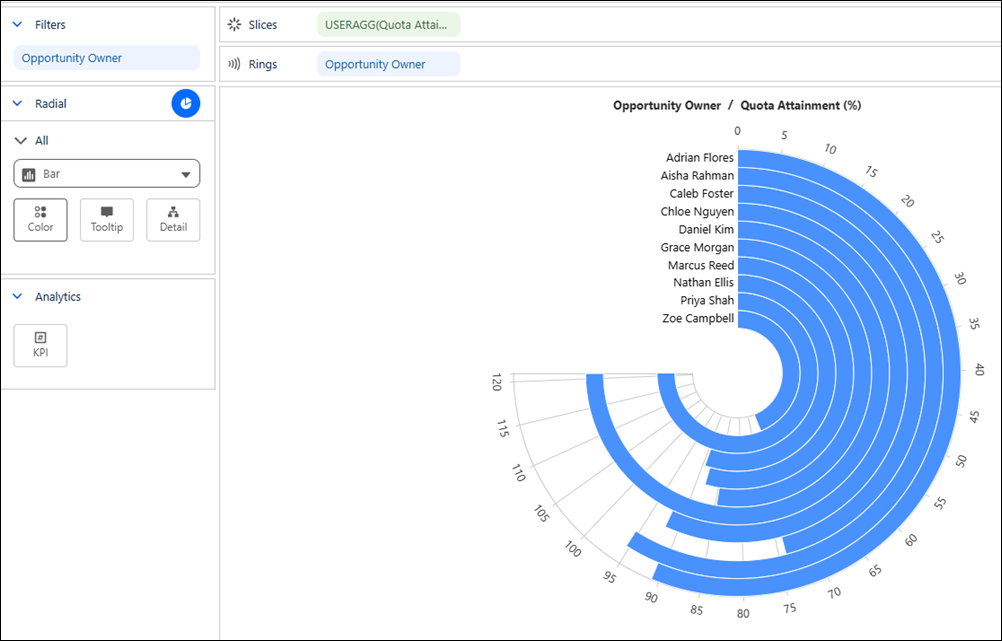This screenshot has height=641, width=1002.
Task: Collapse the Radial section chevron
Action: [18, 104]
